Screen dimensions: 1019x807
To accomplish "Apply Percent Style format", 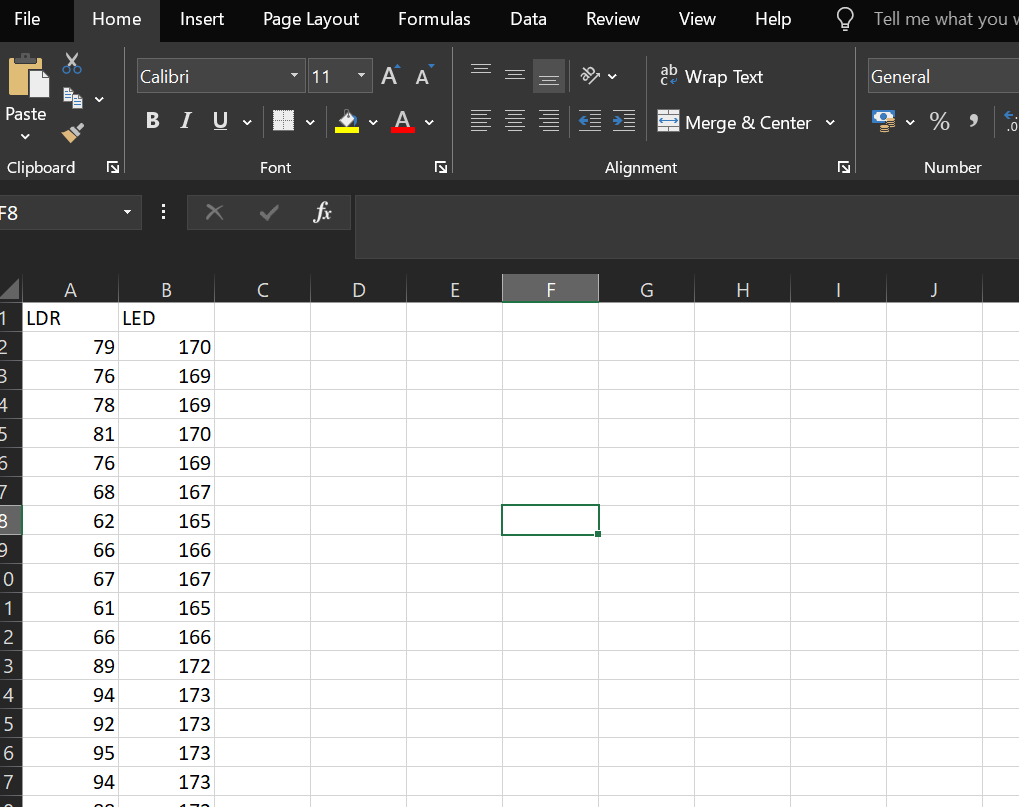I will [939, 121].
